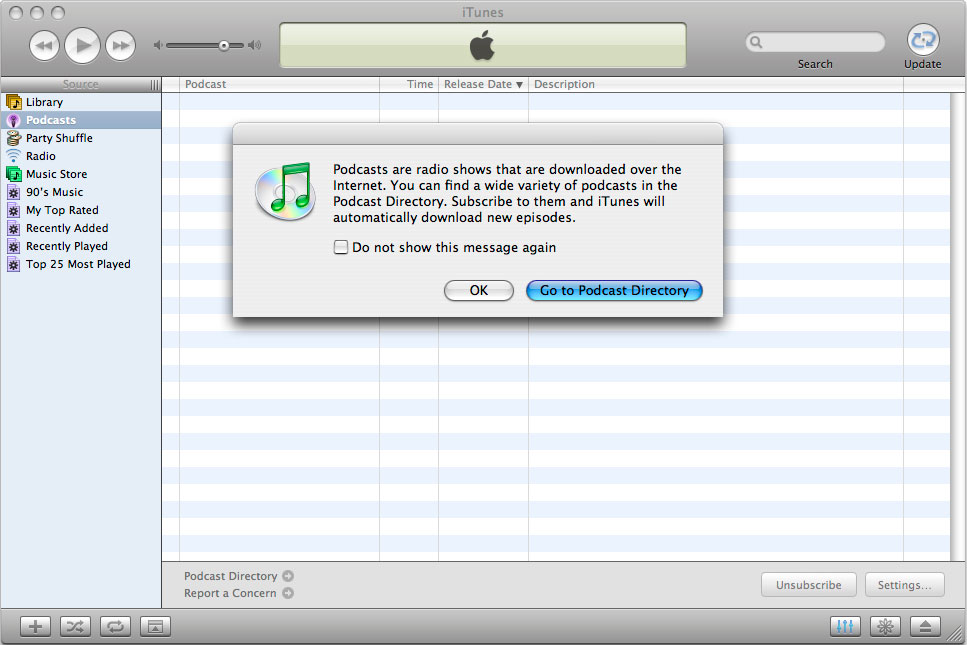Image resolution: width=967 pixels, height=645 pixels.
Task: Toggle the Repeat button
Action: click(115, 627)
